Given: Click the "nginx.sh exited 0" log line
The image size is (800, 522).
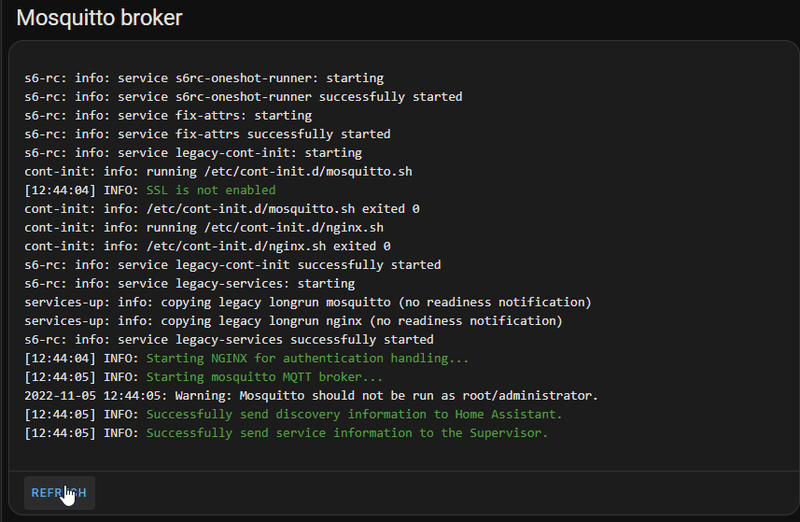Looking at the screenshot, I should coord(207,246).
